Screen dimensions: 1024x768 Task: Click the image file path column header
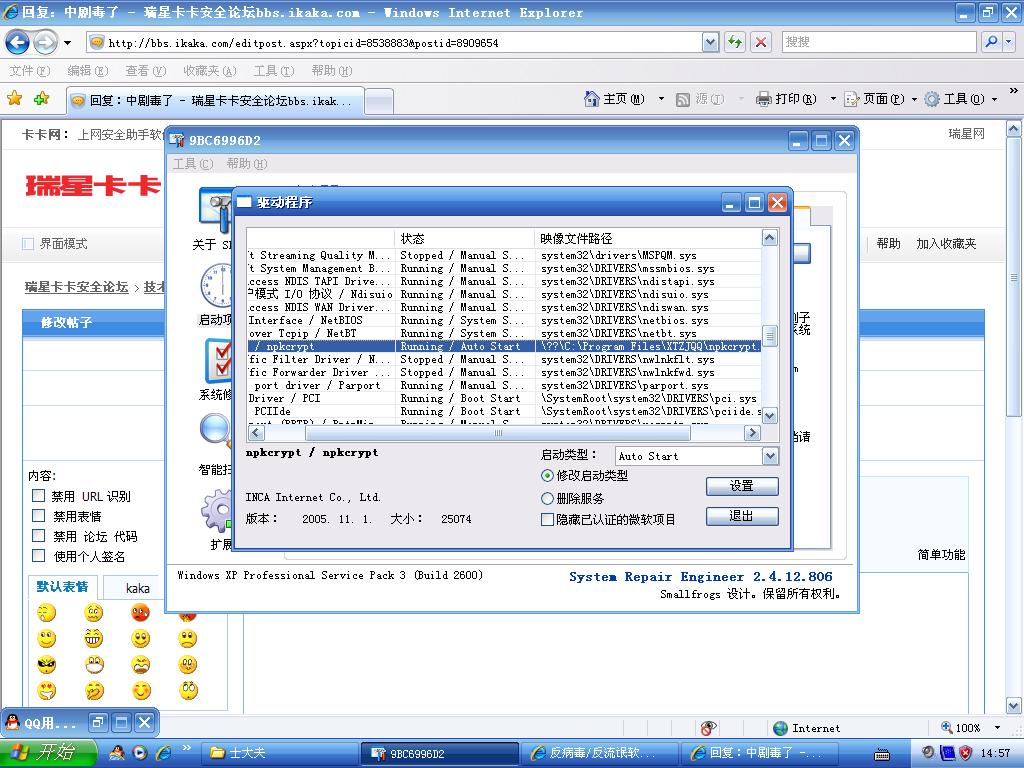pyautogui.click(x=648, y=238)
